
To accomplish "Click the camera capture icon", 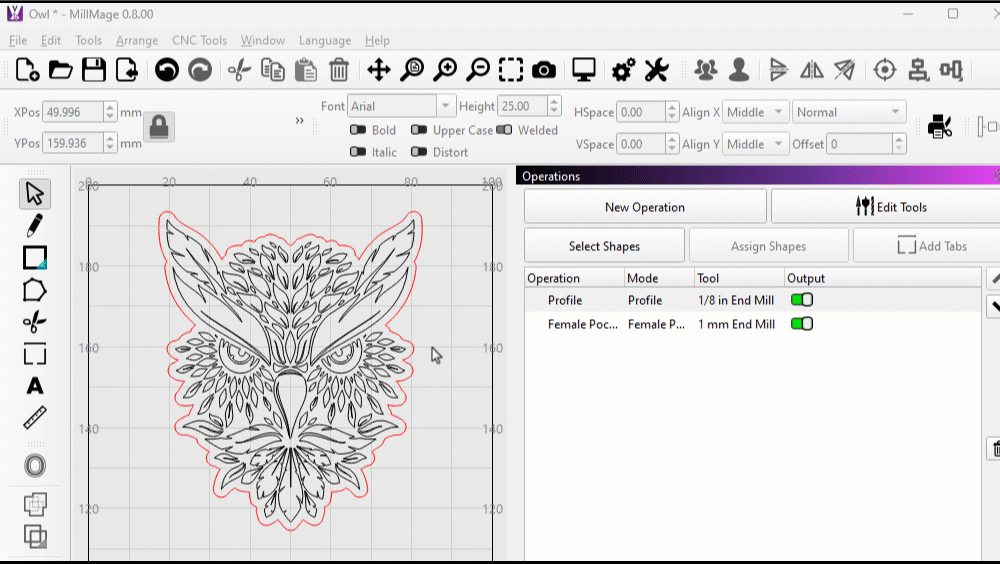I will pyautogui.click(x=544, y=69).
